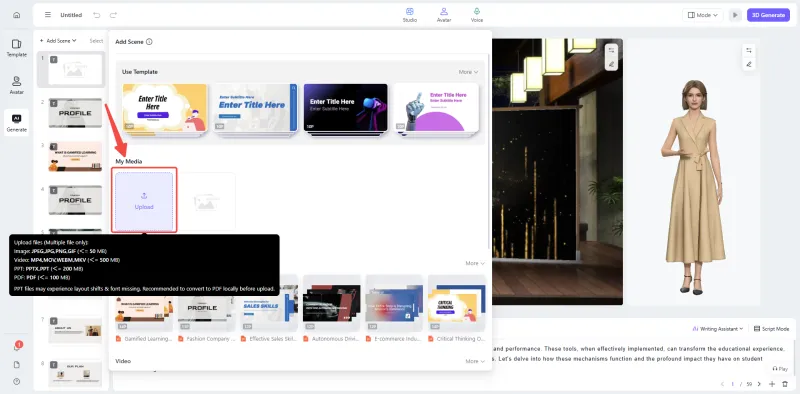This screenshot has width=800, height=394.
Task: Click the undo arrow icon
Action: [96, 15]
